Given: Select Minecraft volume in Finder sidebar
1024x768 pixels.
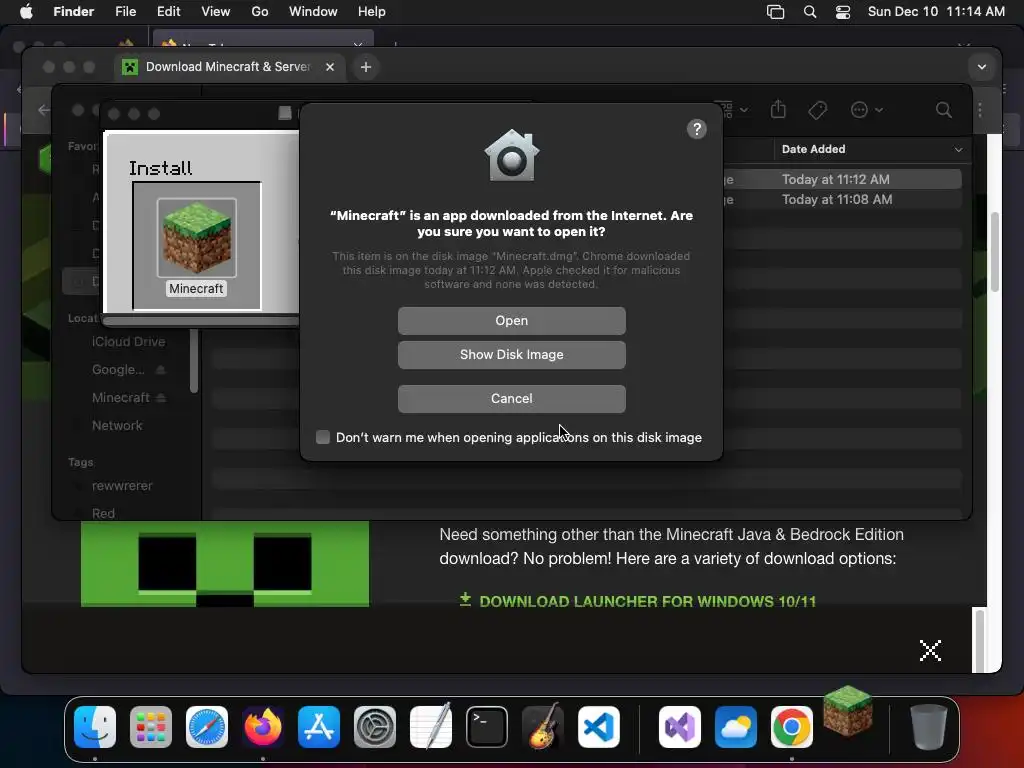Looking at the screenshot, I should click(121, 398).
